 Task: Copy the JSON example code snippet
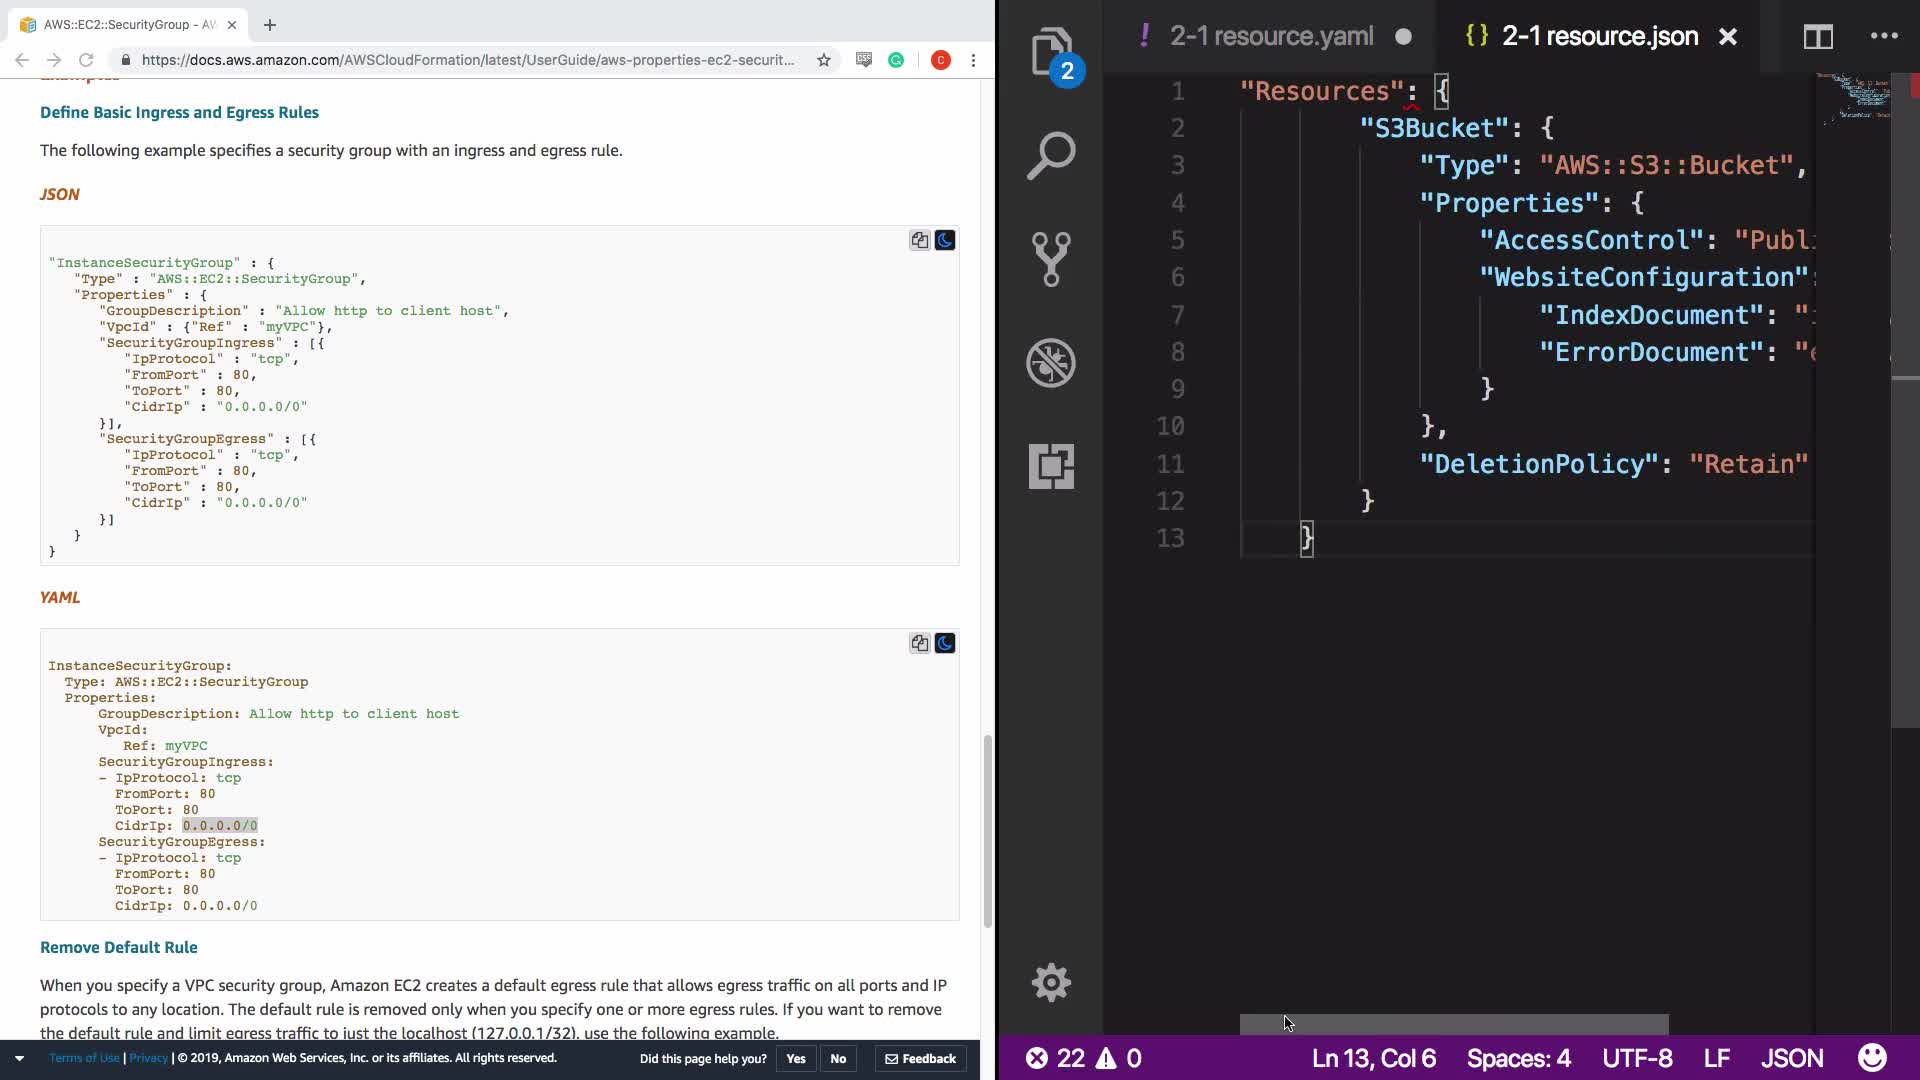pyautogui.click(x=919, y=240)
